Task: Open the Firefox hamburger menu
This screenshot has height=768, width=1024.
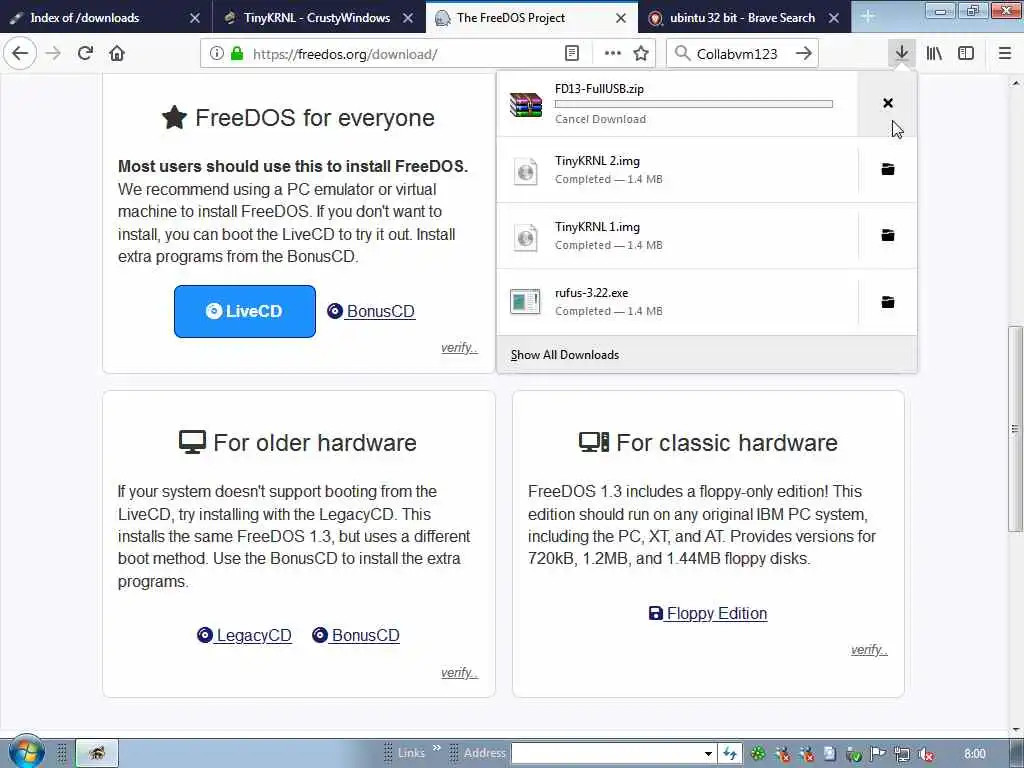Action: click(1005, 54)
